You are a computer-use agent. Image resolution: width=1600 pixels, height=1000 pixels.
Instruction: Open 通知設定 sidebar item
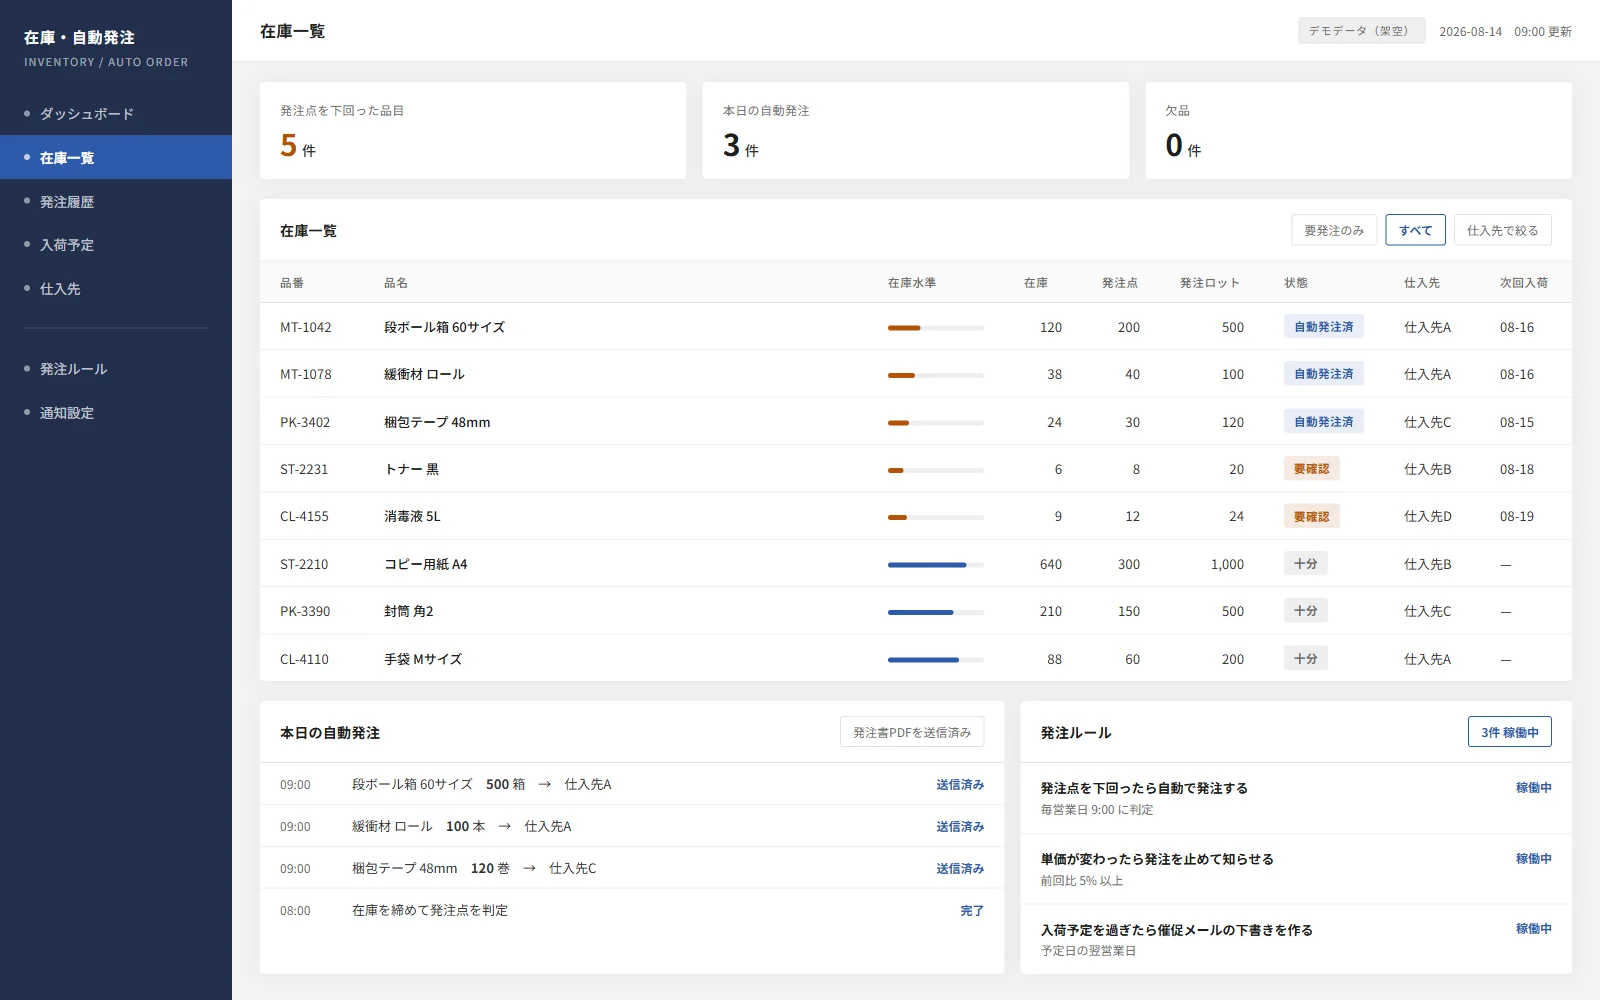(116, 413)
